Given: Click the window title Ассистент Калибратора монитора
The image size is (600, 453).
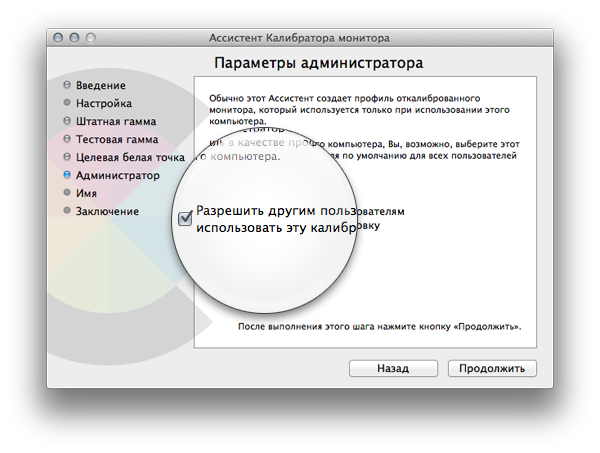Looking at the screenshot, I should [299, 37].
